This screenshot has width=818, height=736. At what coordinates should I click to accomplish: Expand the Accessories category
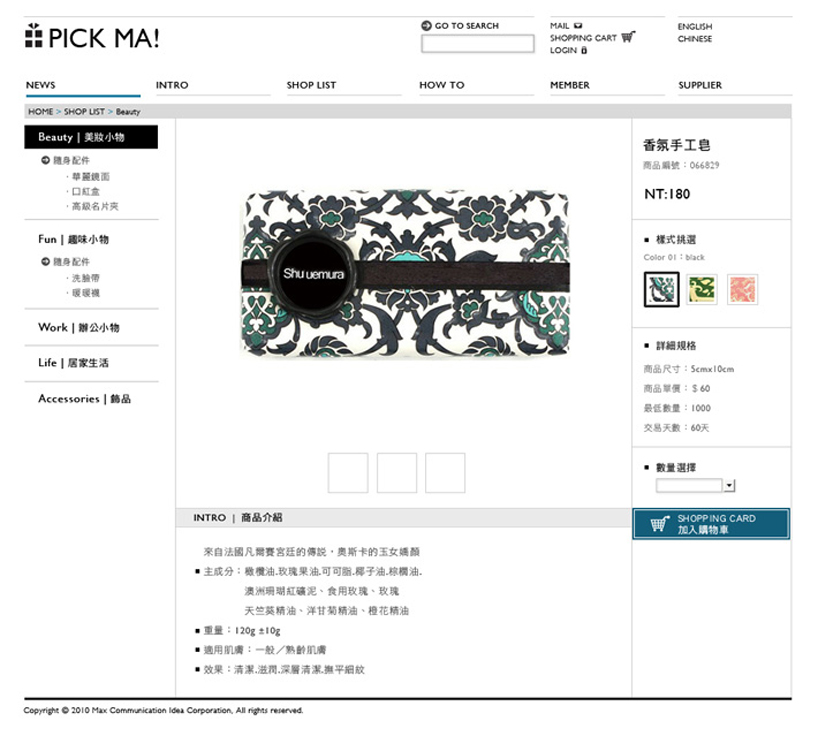[x=85, y=399]
